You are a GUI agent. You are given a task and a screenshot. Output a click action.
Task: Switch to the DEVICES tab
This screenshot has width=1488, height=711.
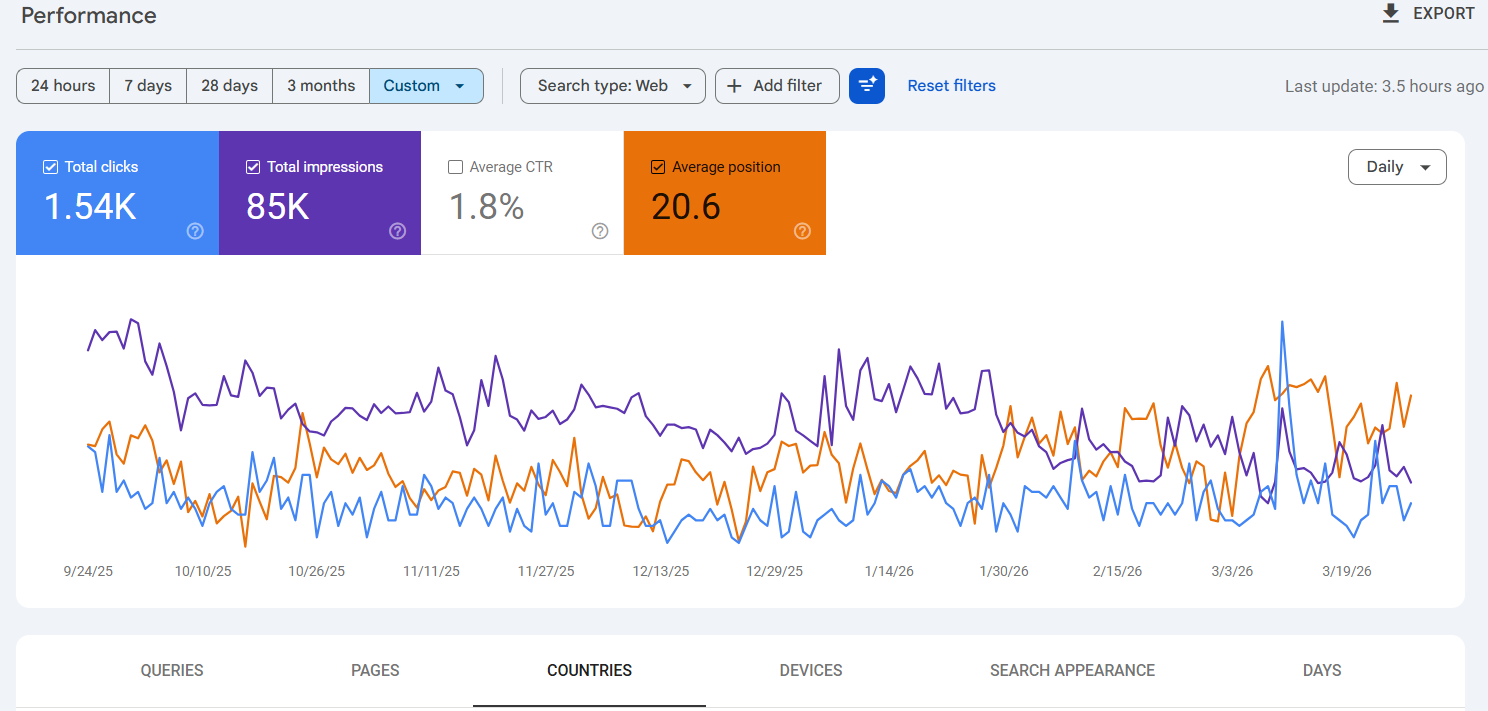(810, 670)
